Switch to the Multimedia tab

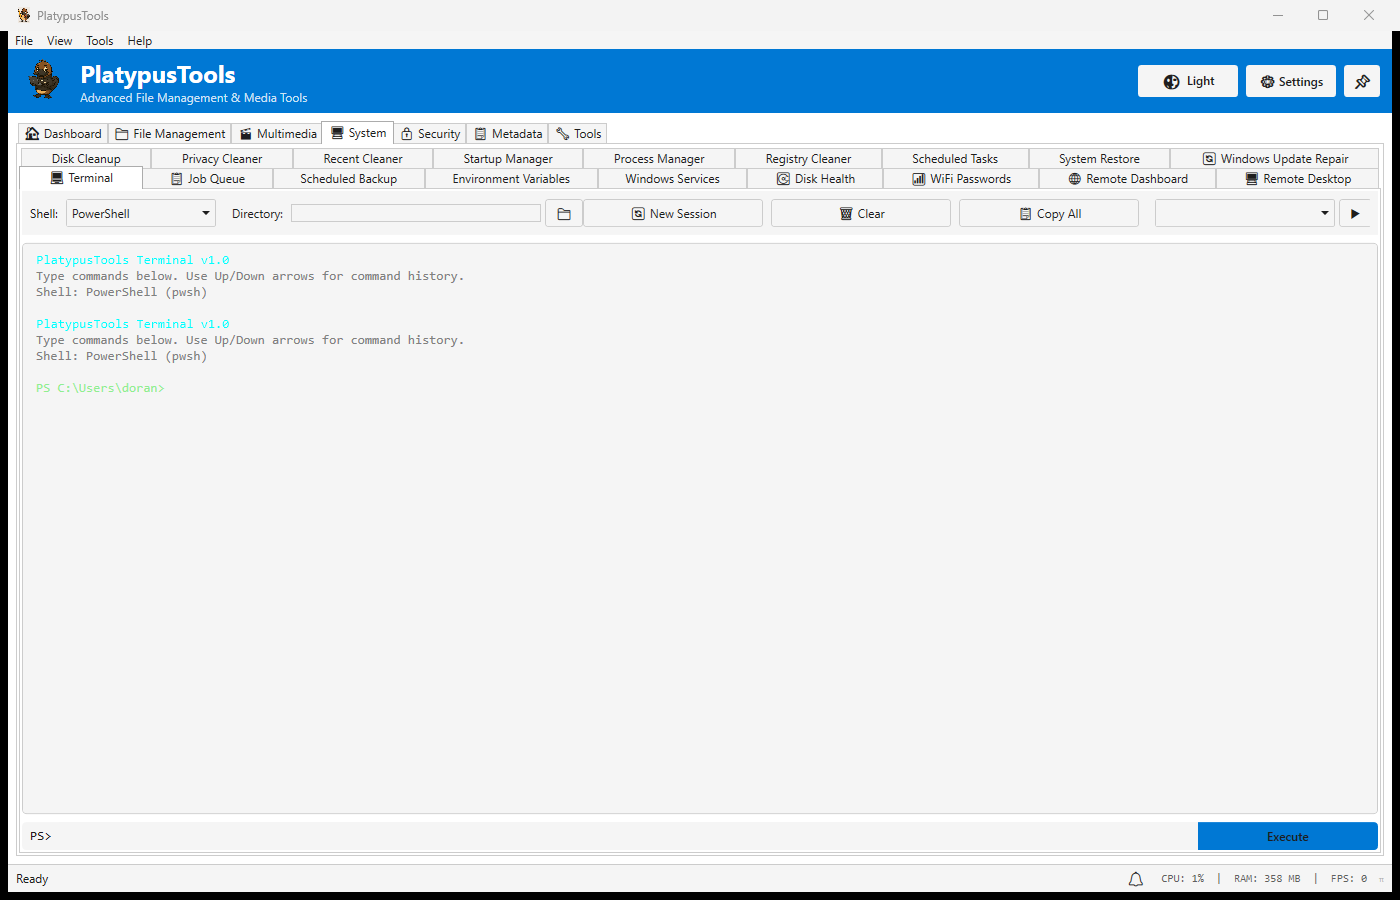(277, 134)
